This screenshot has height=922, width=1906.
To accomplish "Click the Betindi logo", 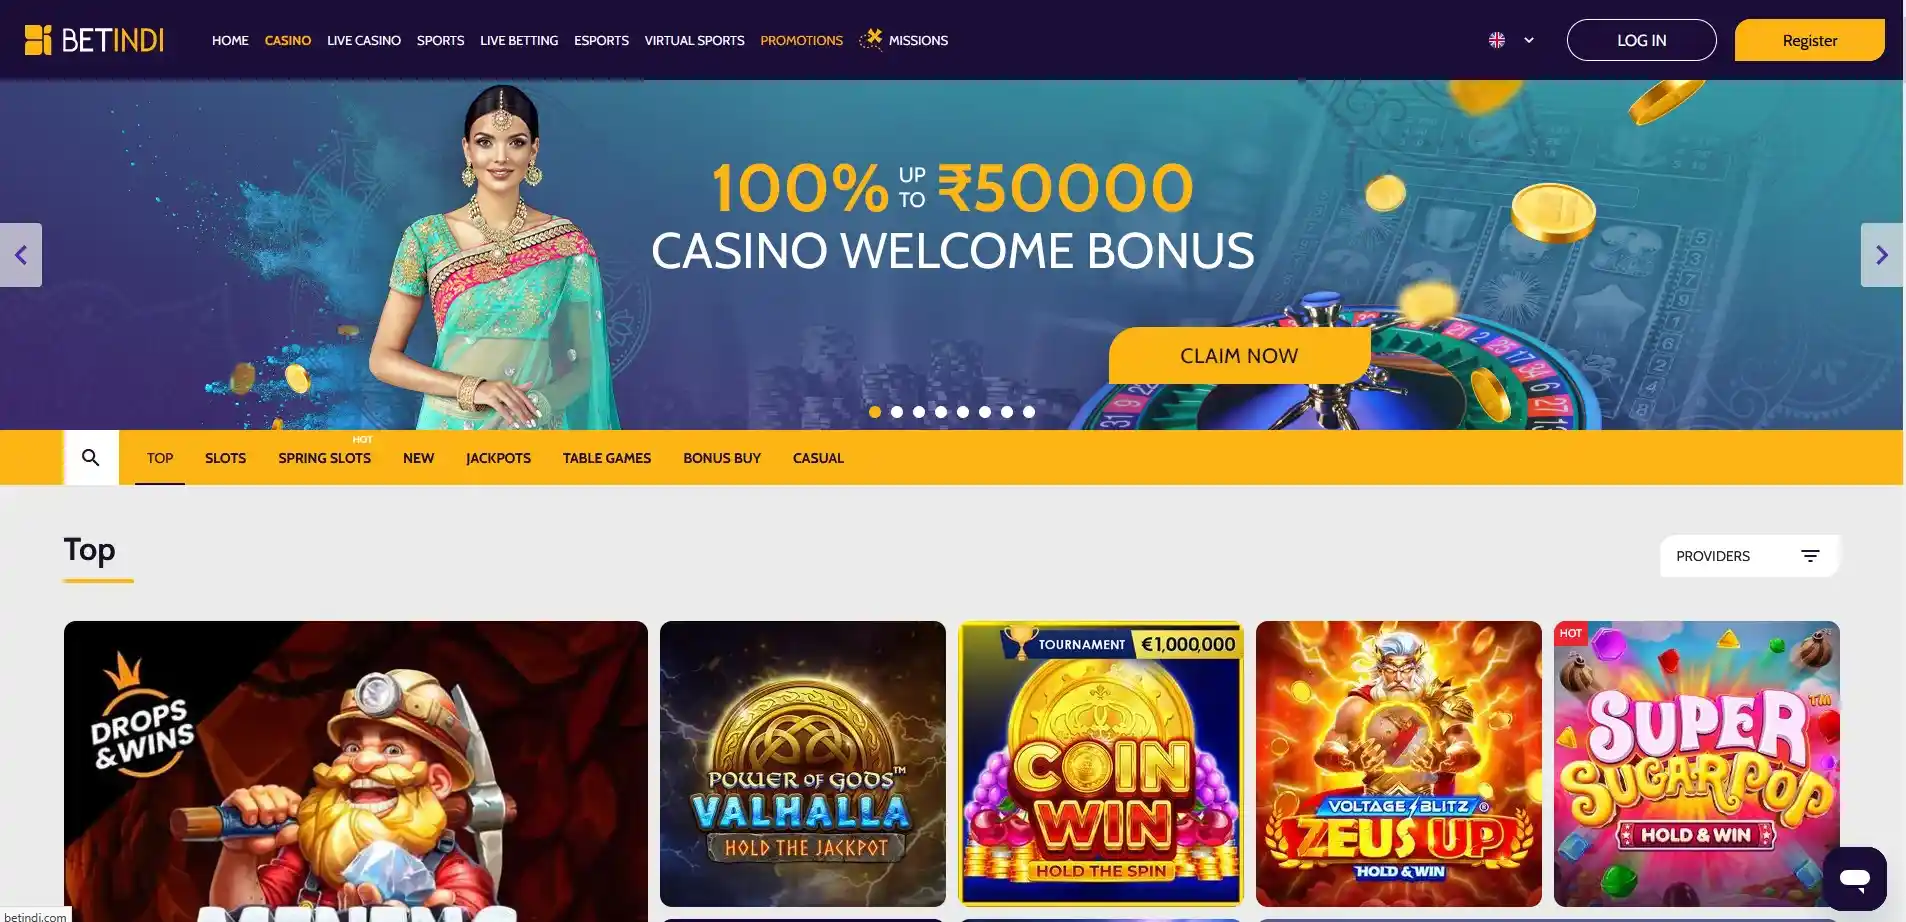I will click(x=94, y=40).
